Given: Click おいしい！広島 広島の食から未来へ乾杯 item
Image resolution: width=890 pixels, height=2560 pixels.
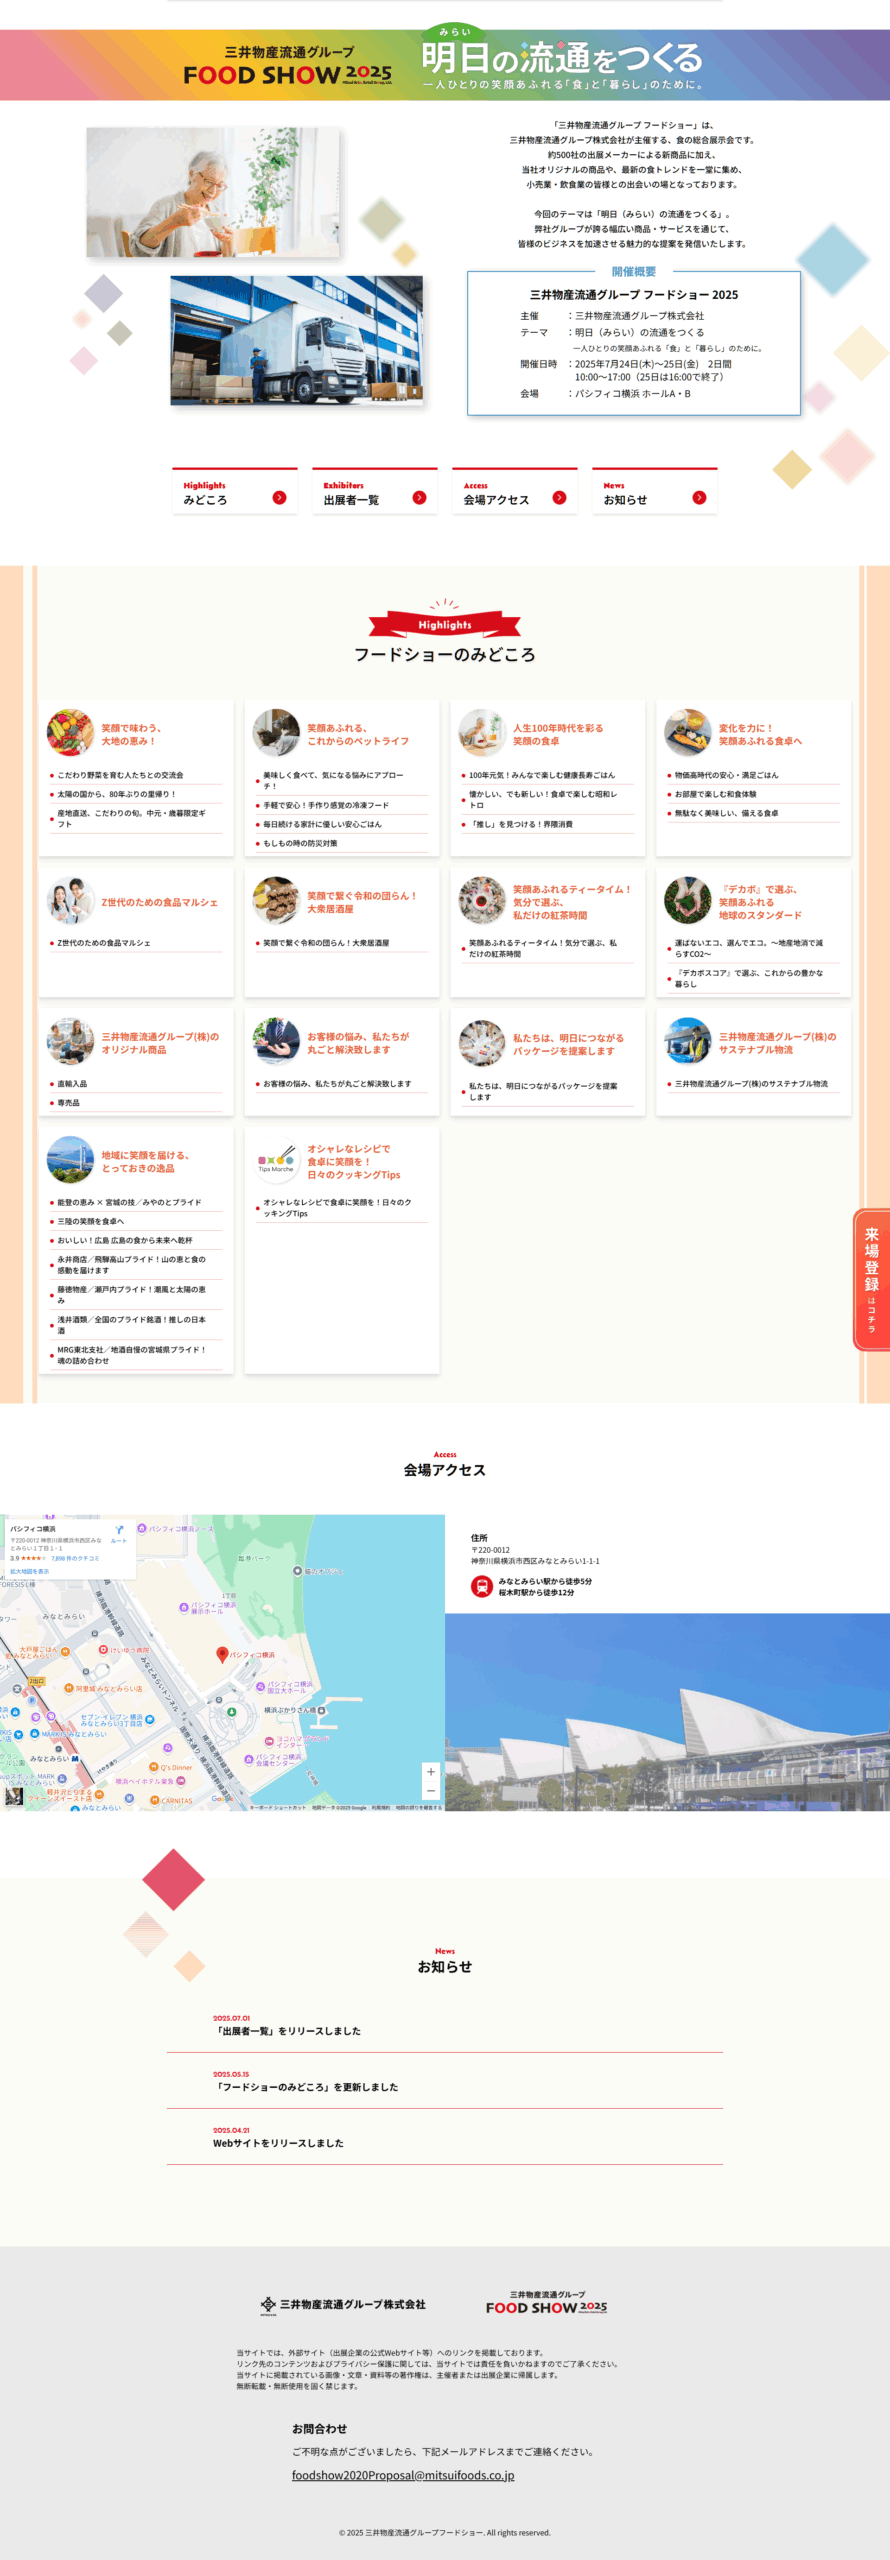Looking at the screenshot, I should tap(135, 1240).
